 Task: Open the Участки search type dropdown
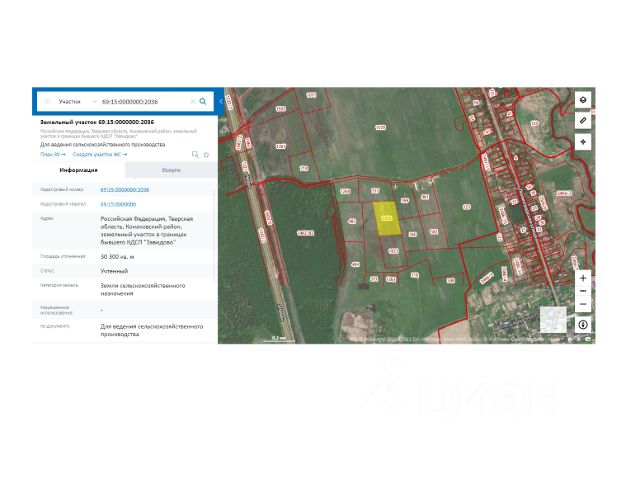(x=77, y=102)
